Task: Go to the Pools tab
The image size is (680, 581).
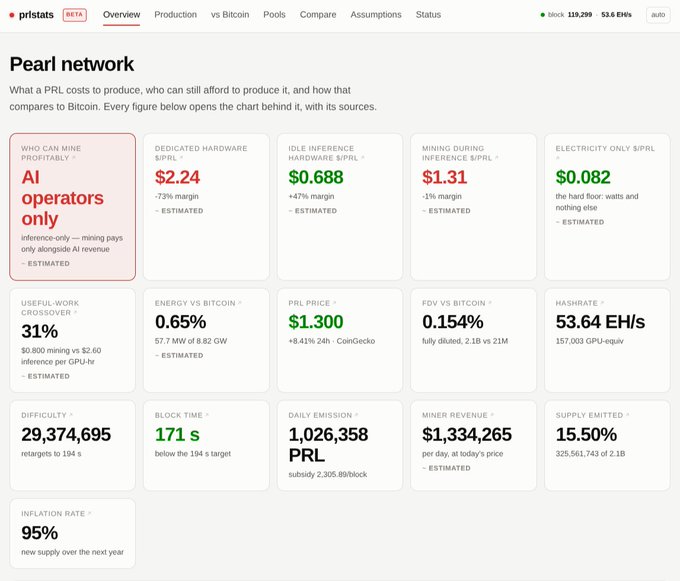Action: coord(274,15)
